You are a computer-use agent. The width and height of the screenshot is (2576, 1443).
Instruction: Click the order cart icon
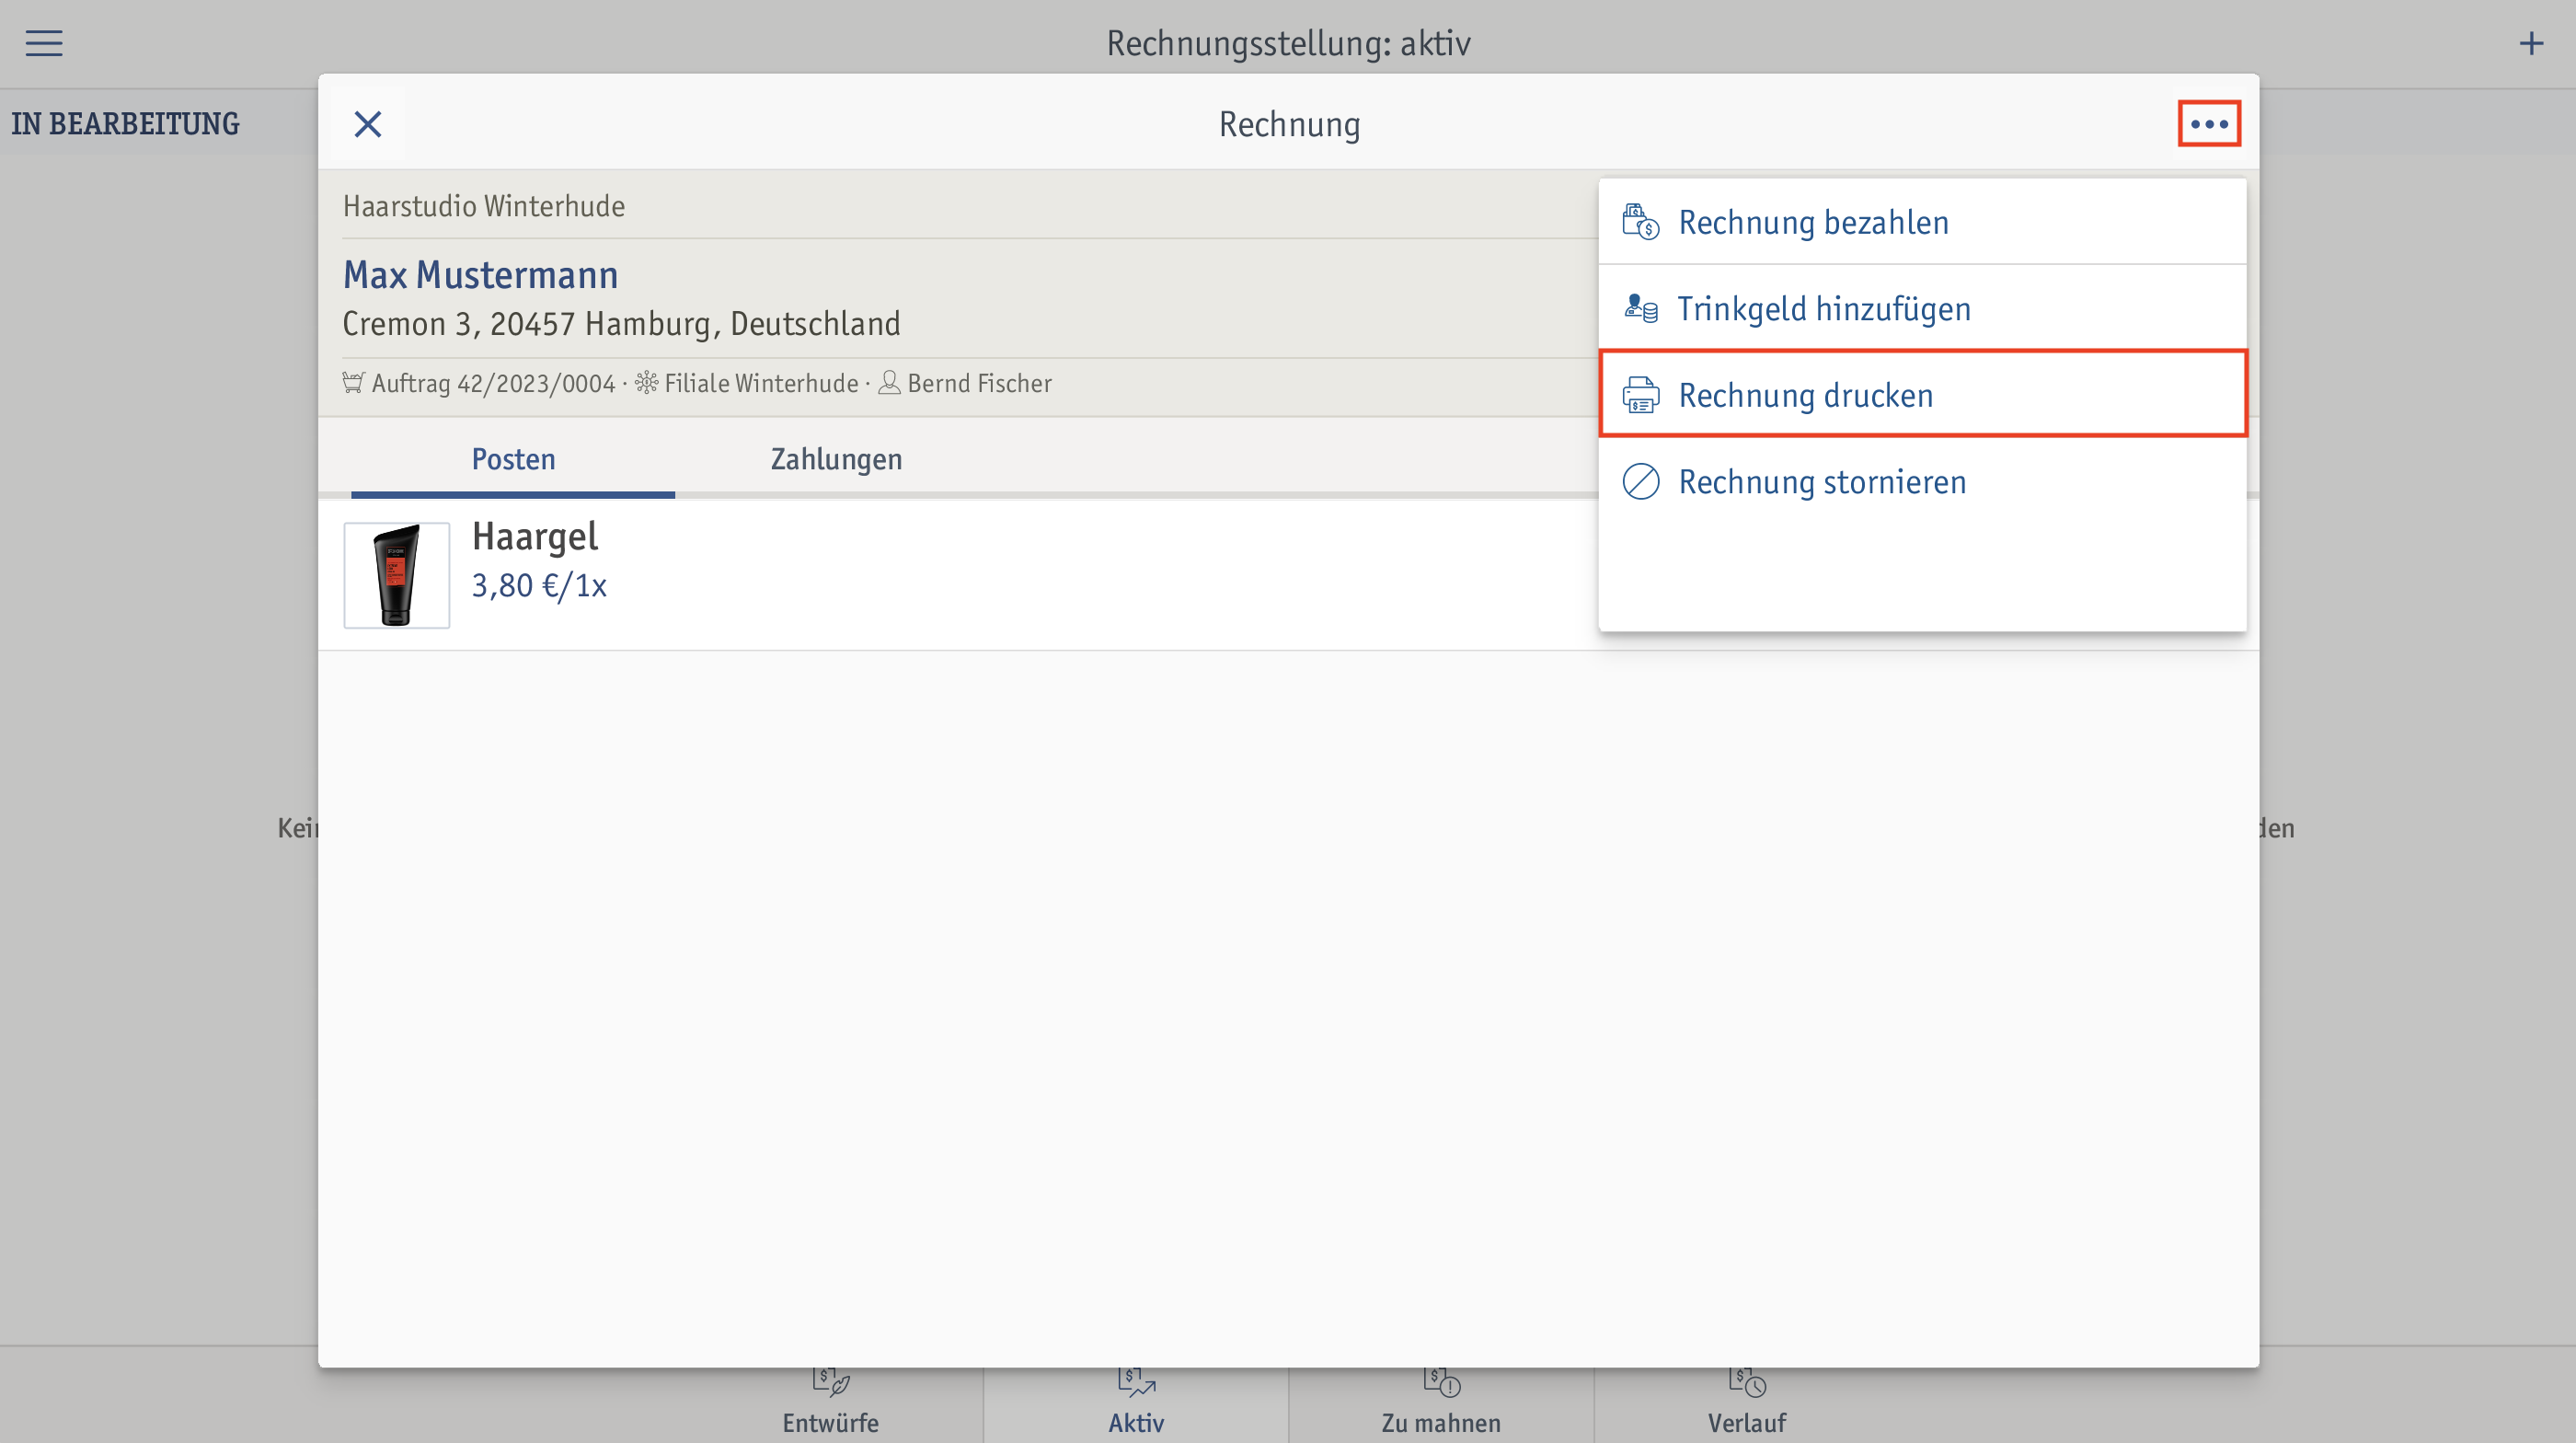353,383
